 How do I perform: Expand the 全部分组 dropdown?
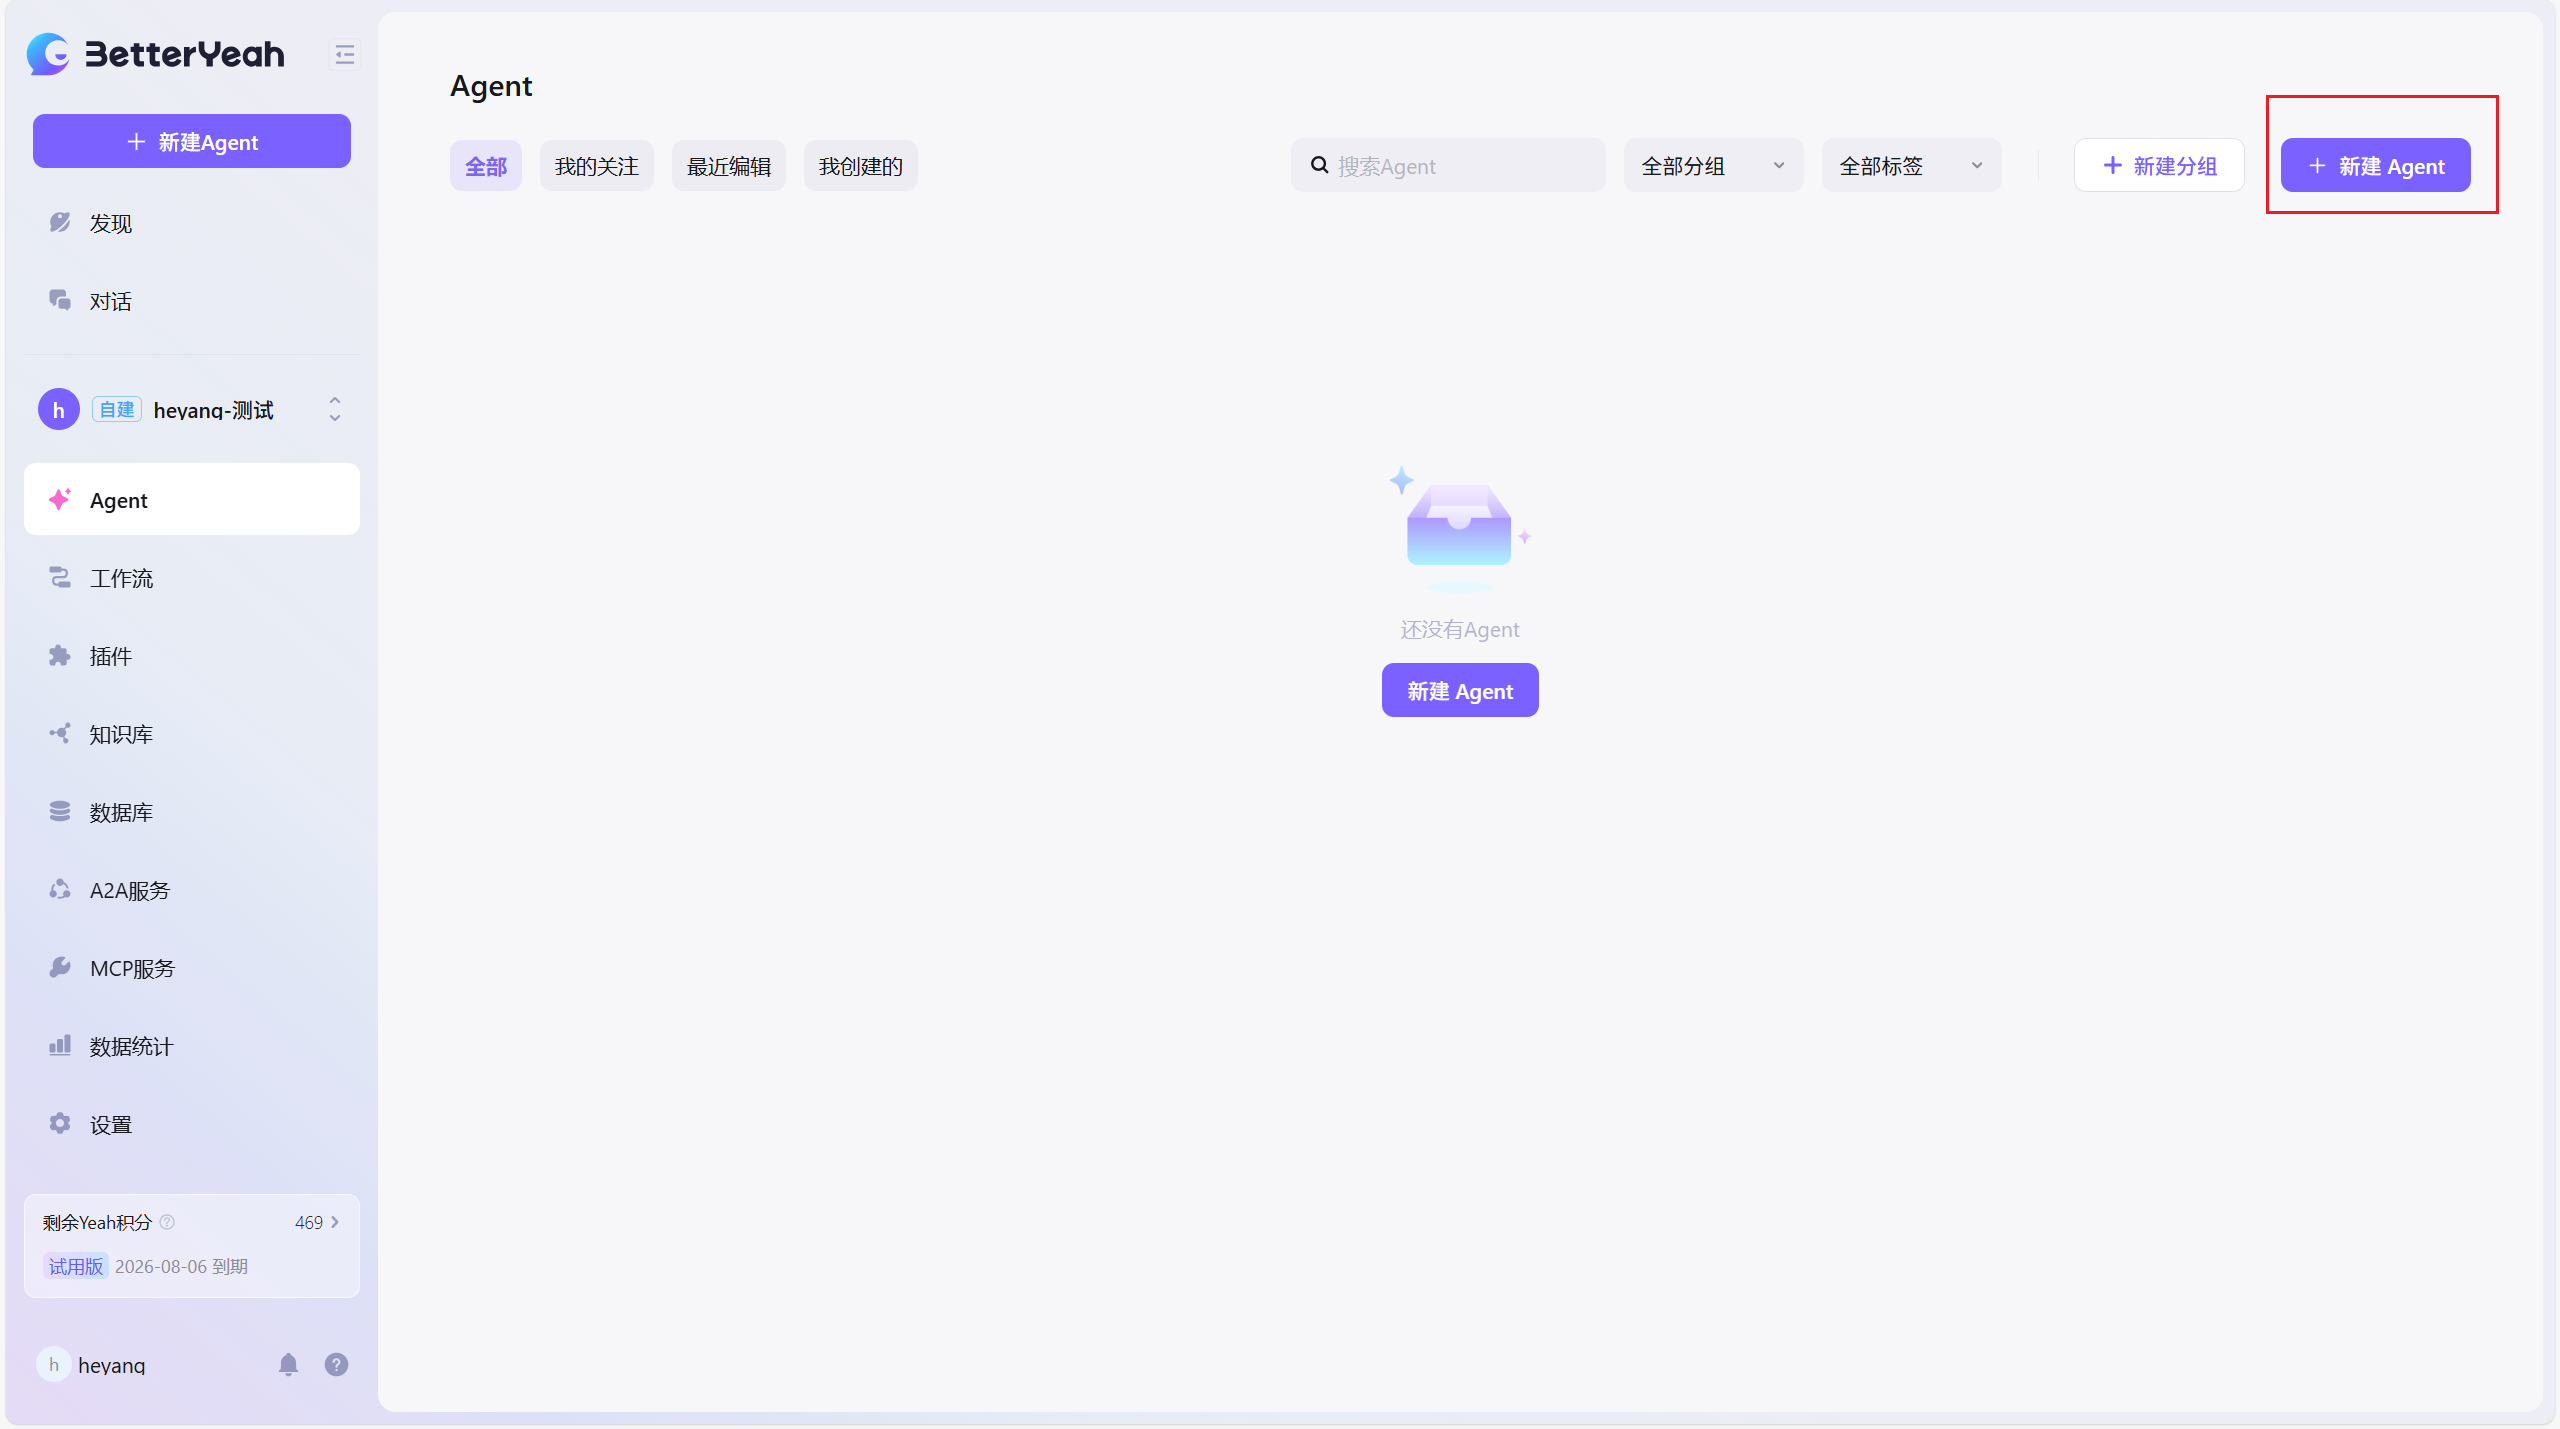point(1712,166)
